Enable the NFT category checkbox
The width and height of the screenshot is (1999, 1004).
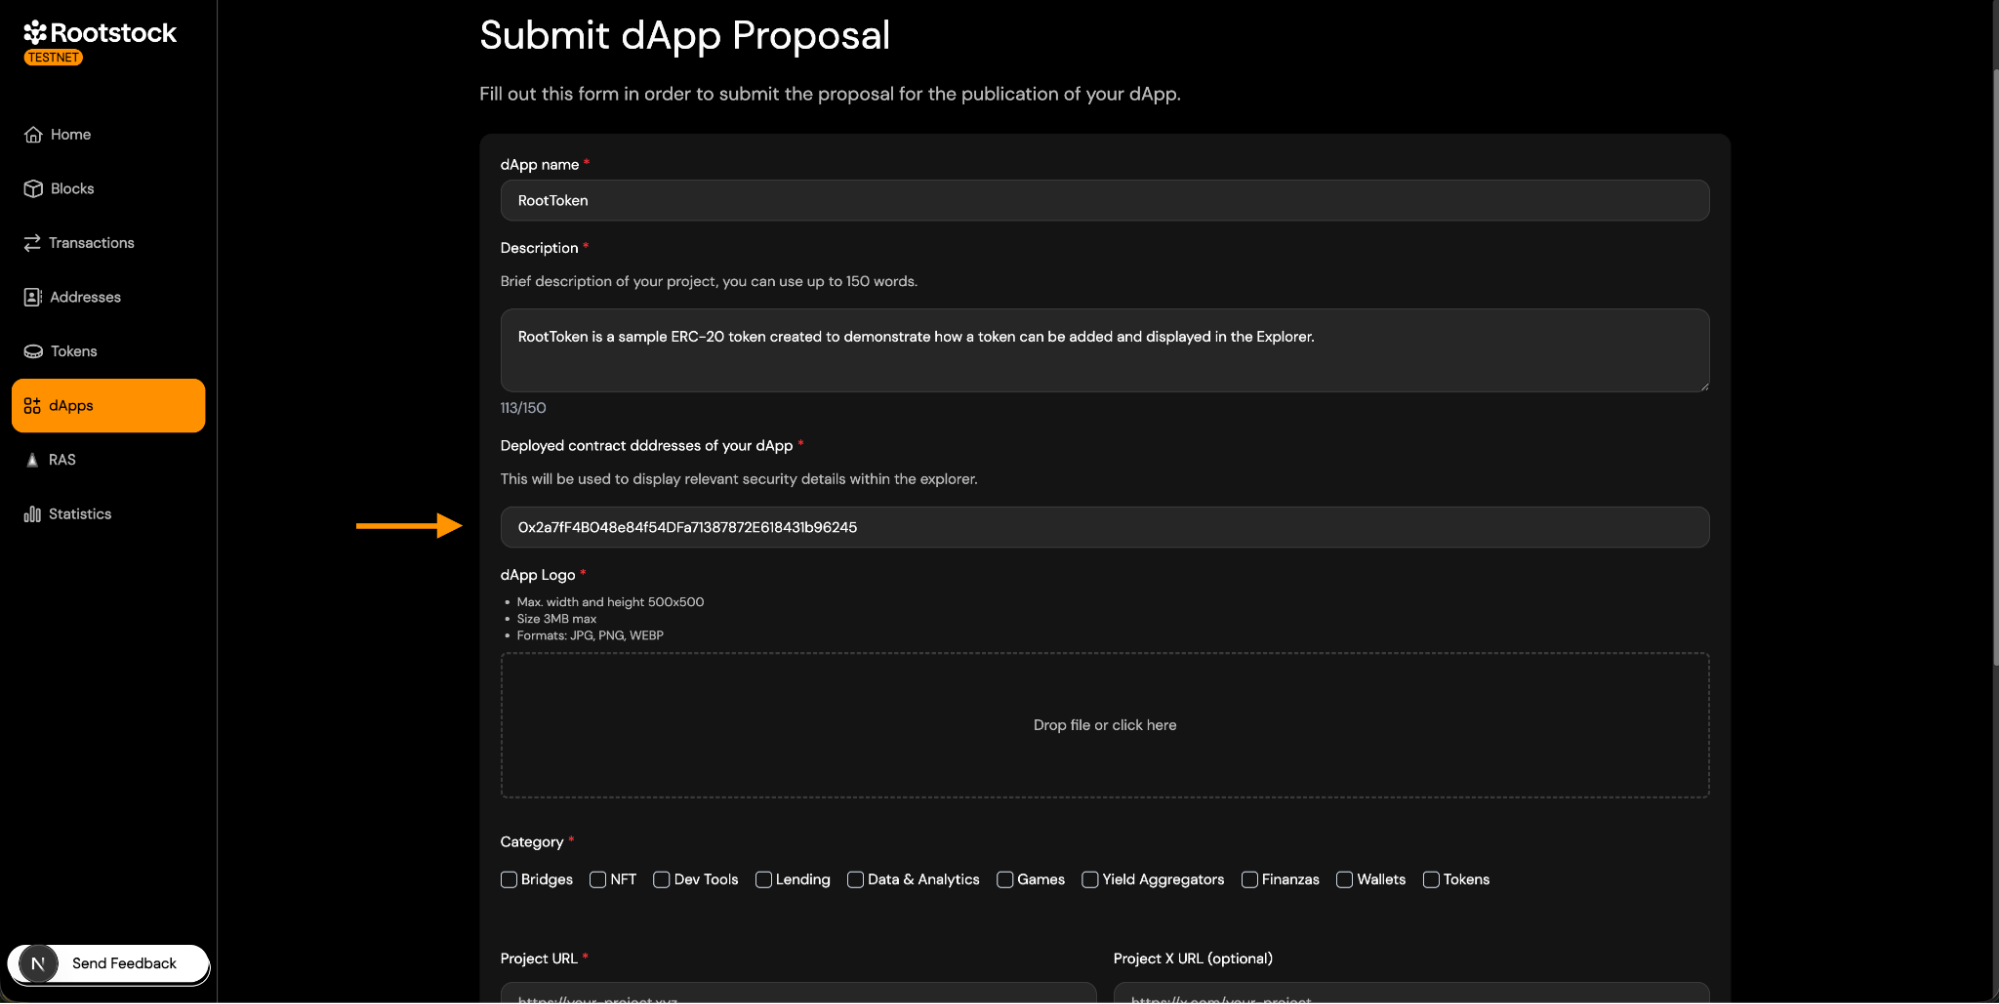pos(598,880)
